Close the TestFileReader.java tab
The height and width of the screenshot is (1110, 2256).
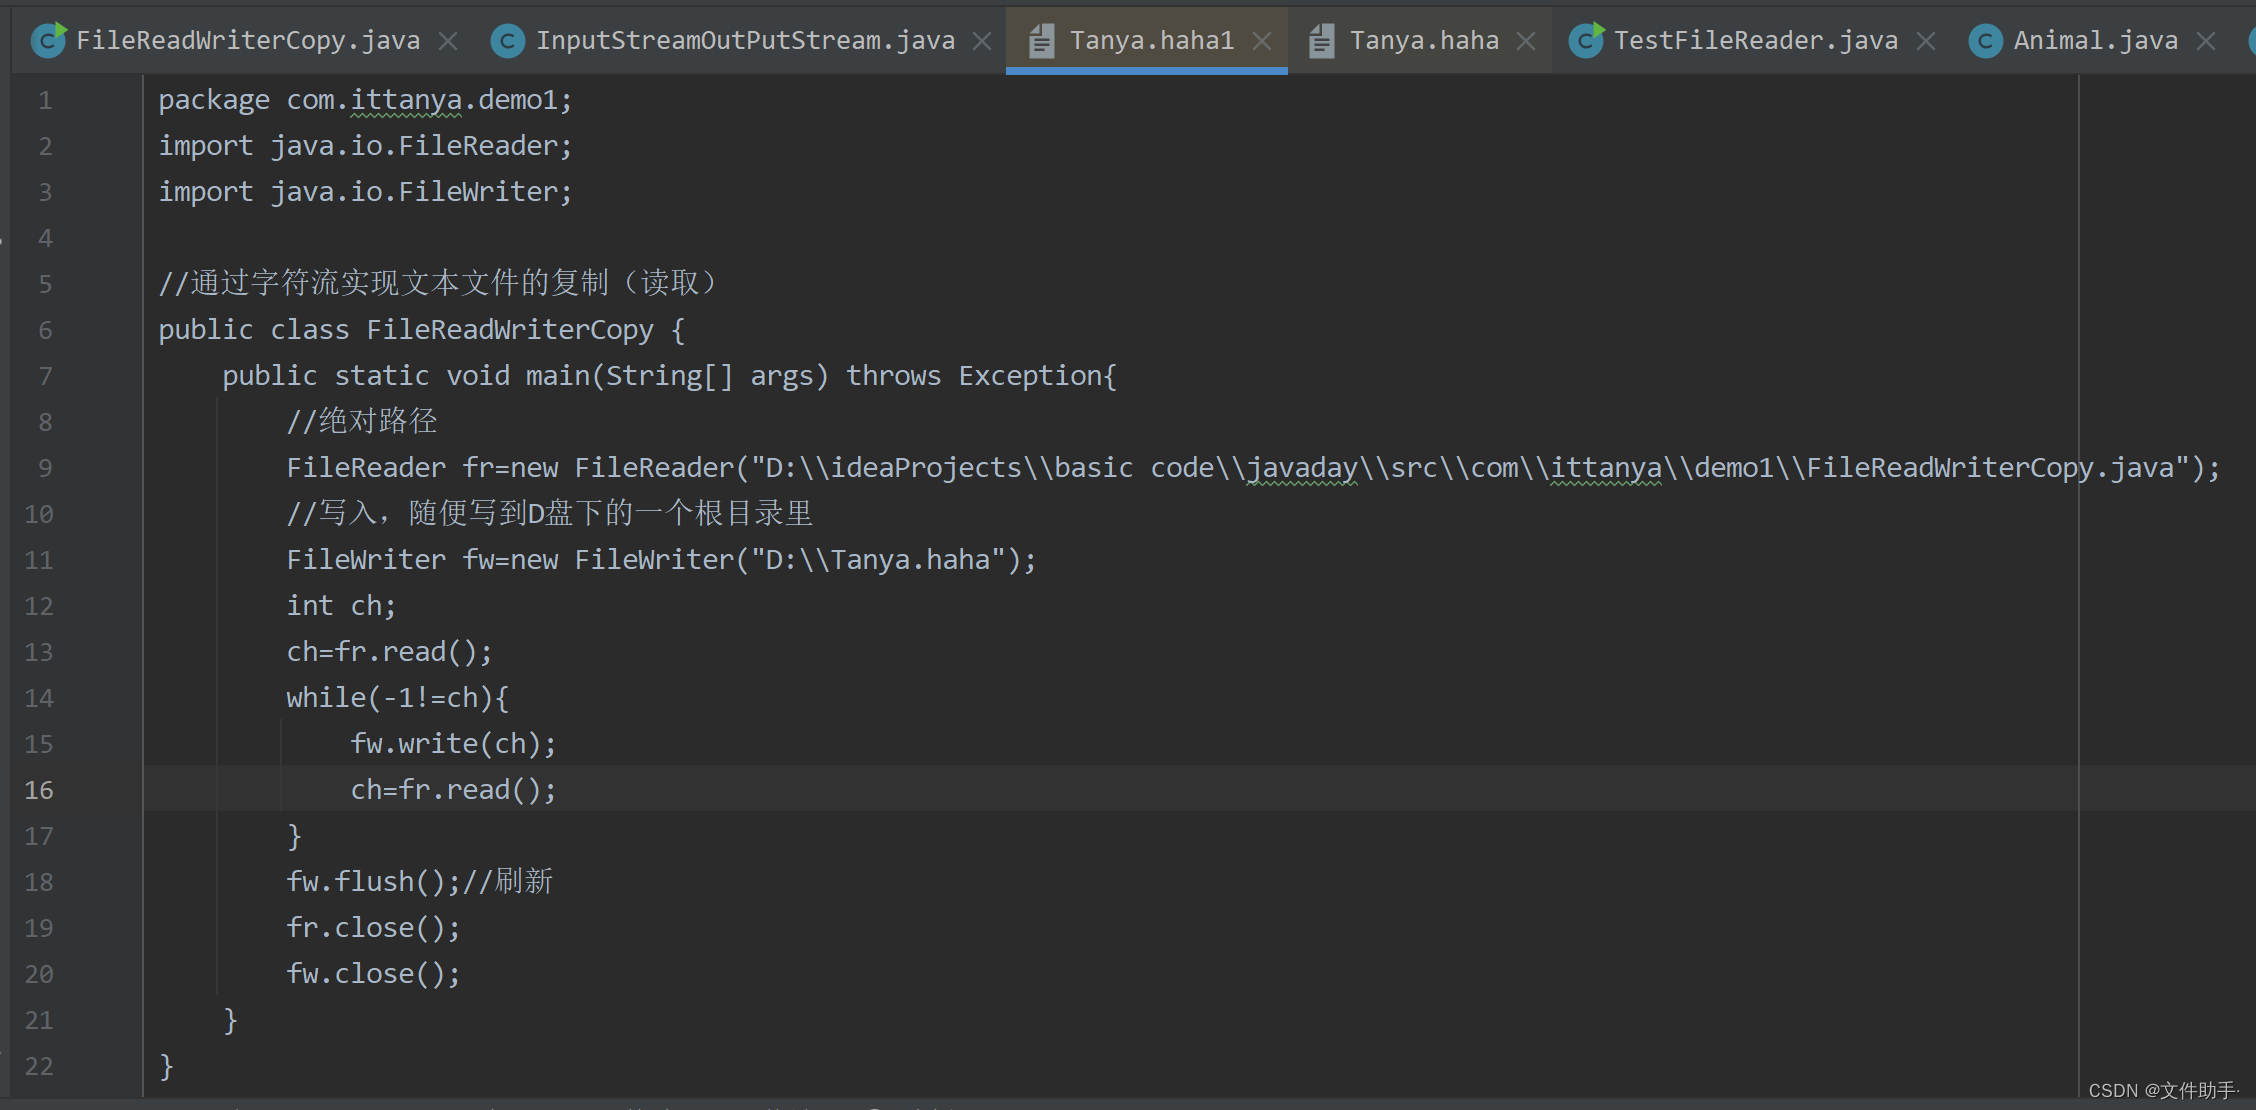click(1926, 41)
